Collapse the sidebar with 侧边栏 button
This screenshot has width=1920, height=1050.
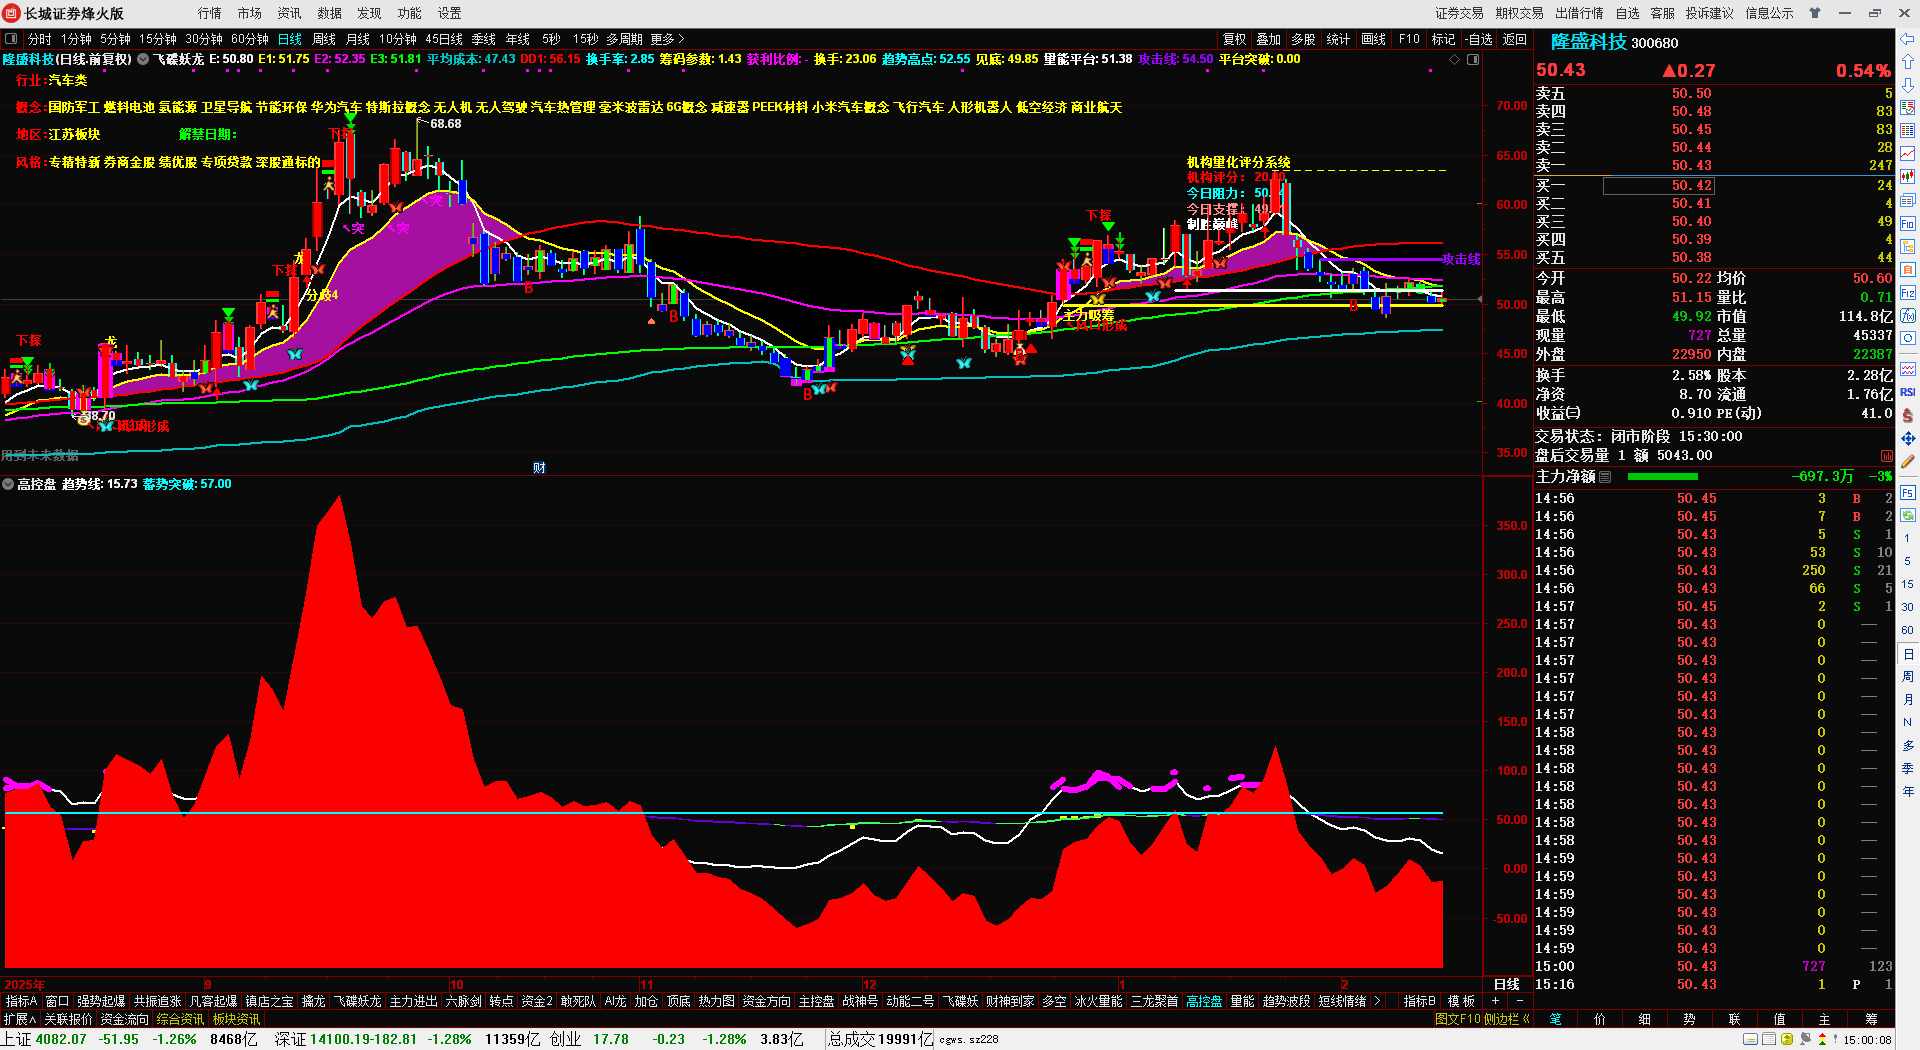pyautogui.click(x=1507, y=1019)
